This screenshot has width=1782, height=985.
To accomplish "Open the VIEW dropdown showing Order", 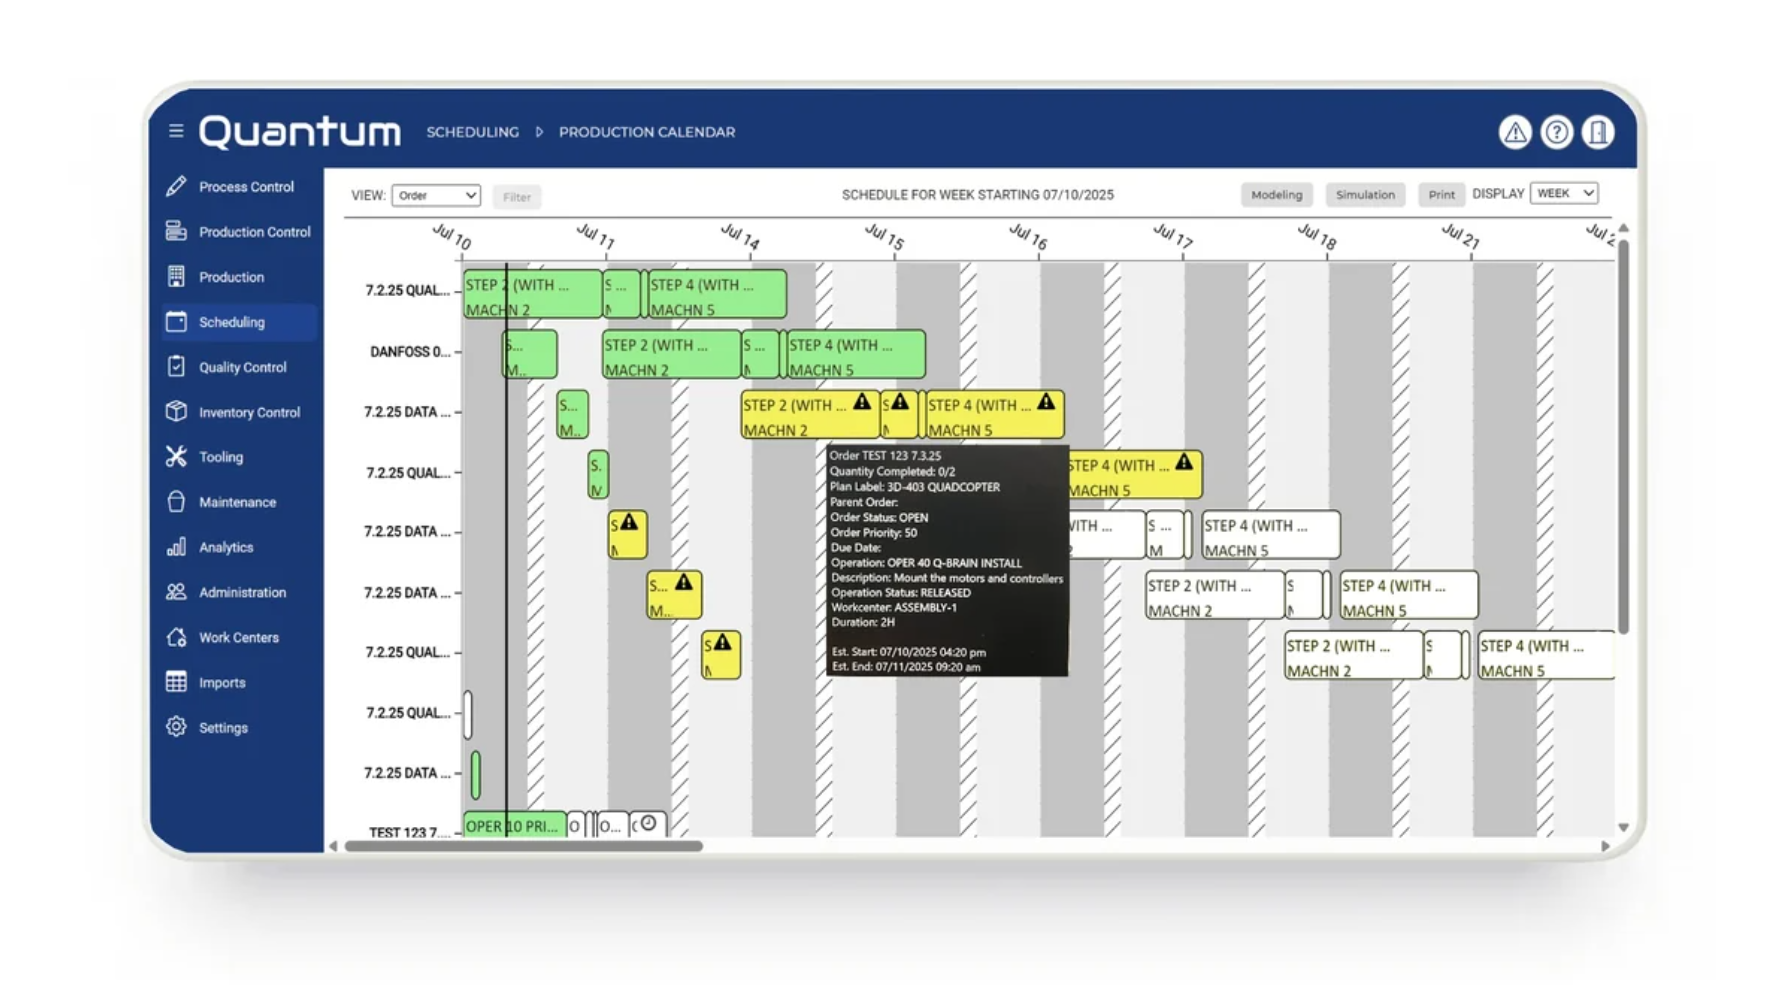I will coord(436,195).
